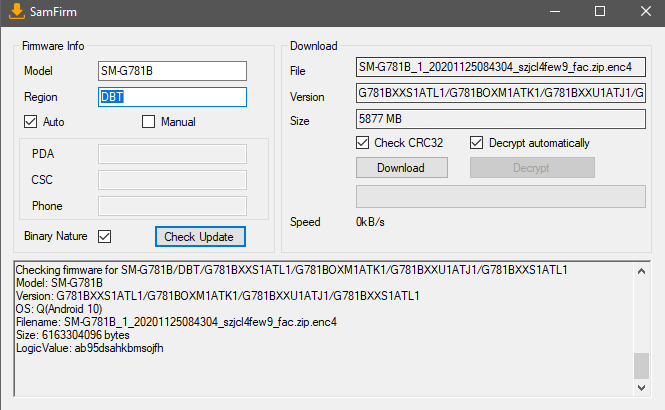
Task: Minimize the SamFirm window
Action: click(553, 11)
